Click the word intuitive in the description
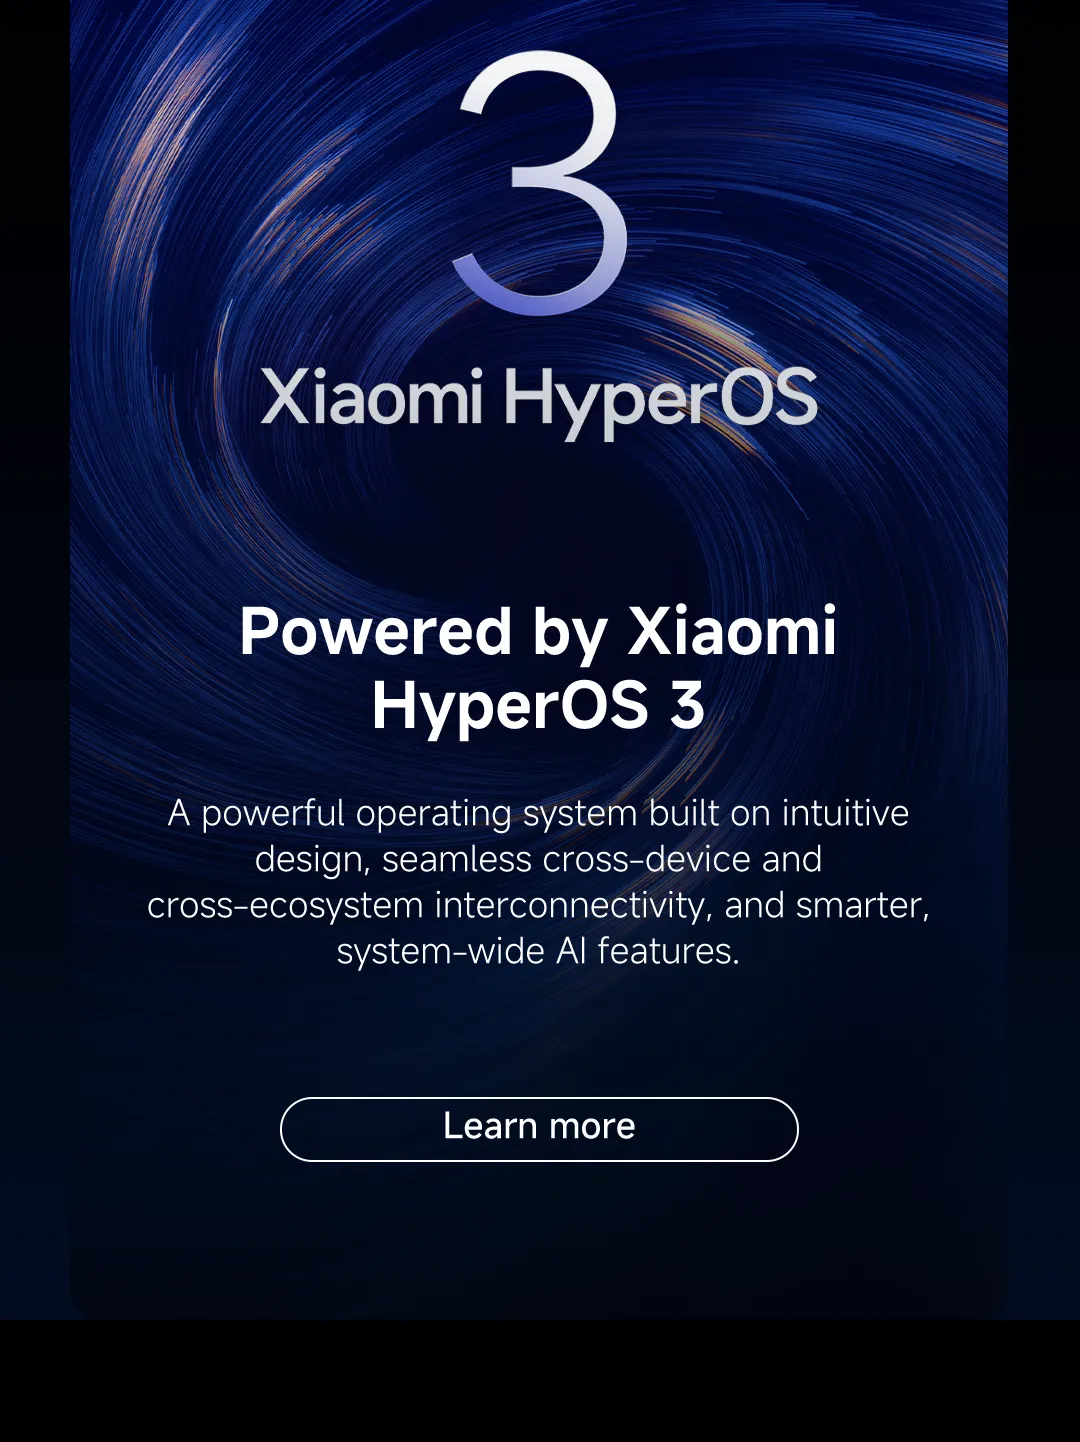The image size is (1080, 1442). (x=845, y=812)
